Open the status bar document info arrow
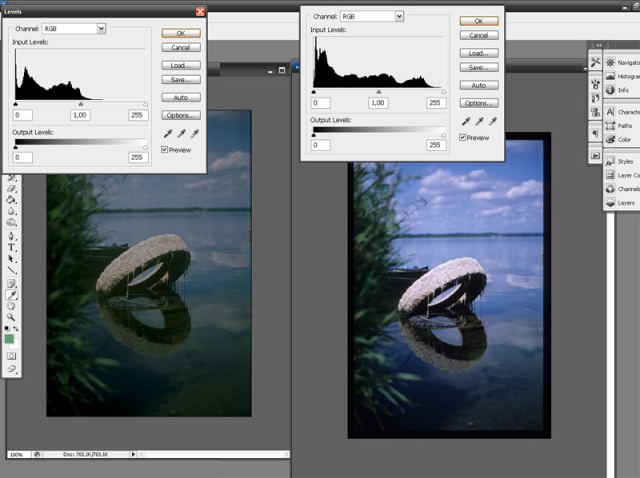Image resolution: width=640 pixels, height=478 pixels. [133, 454]
